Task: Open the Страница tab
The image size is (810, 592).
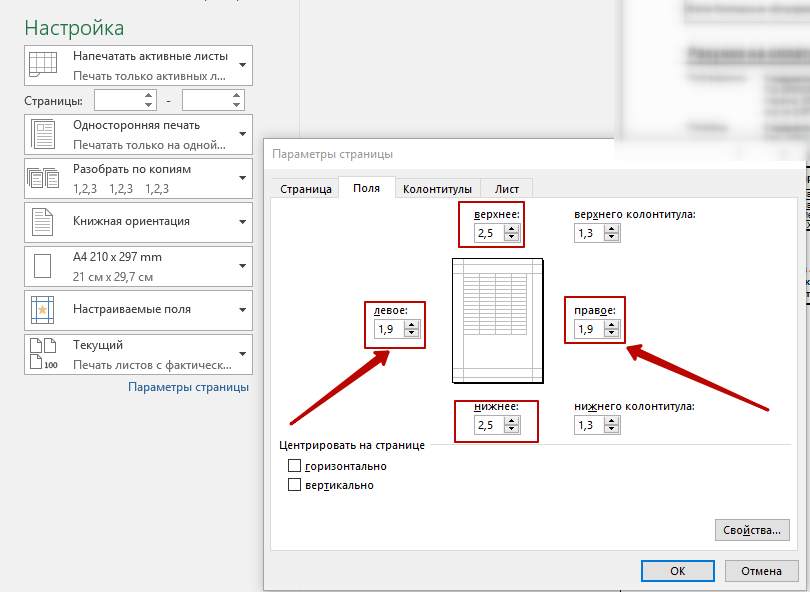Action: pyautogui.click(x=305, y=188)
